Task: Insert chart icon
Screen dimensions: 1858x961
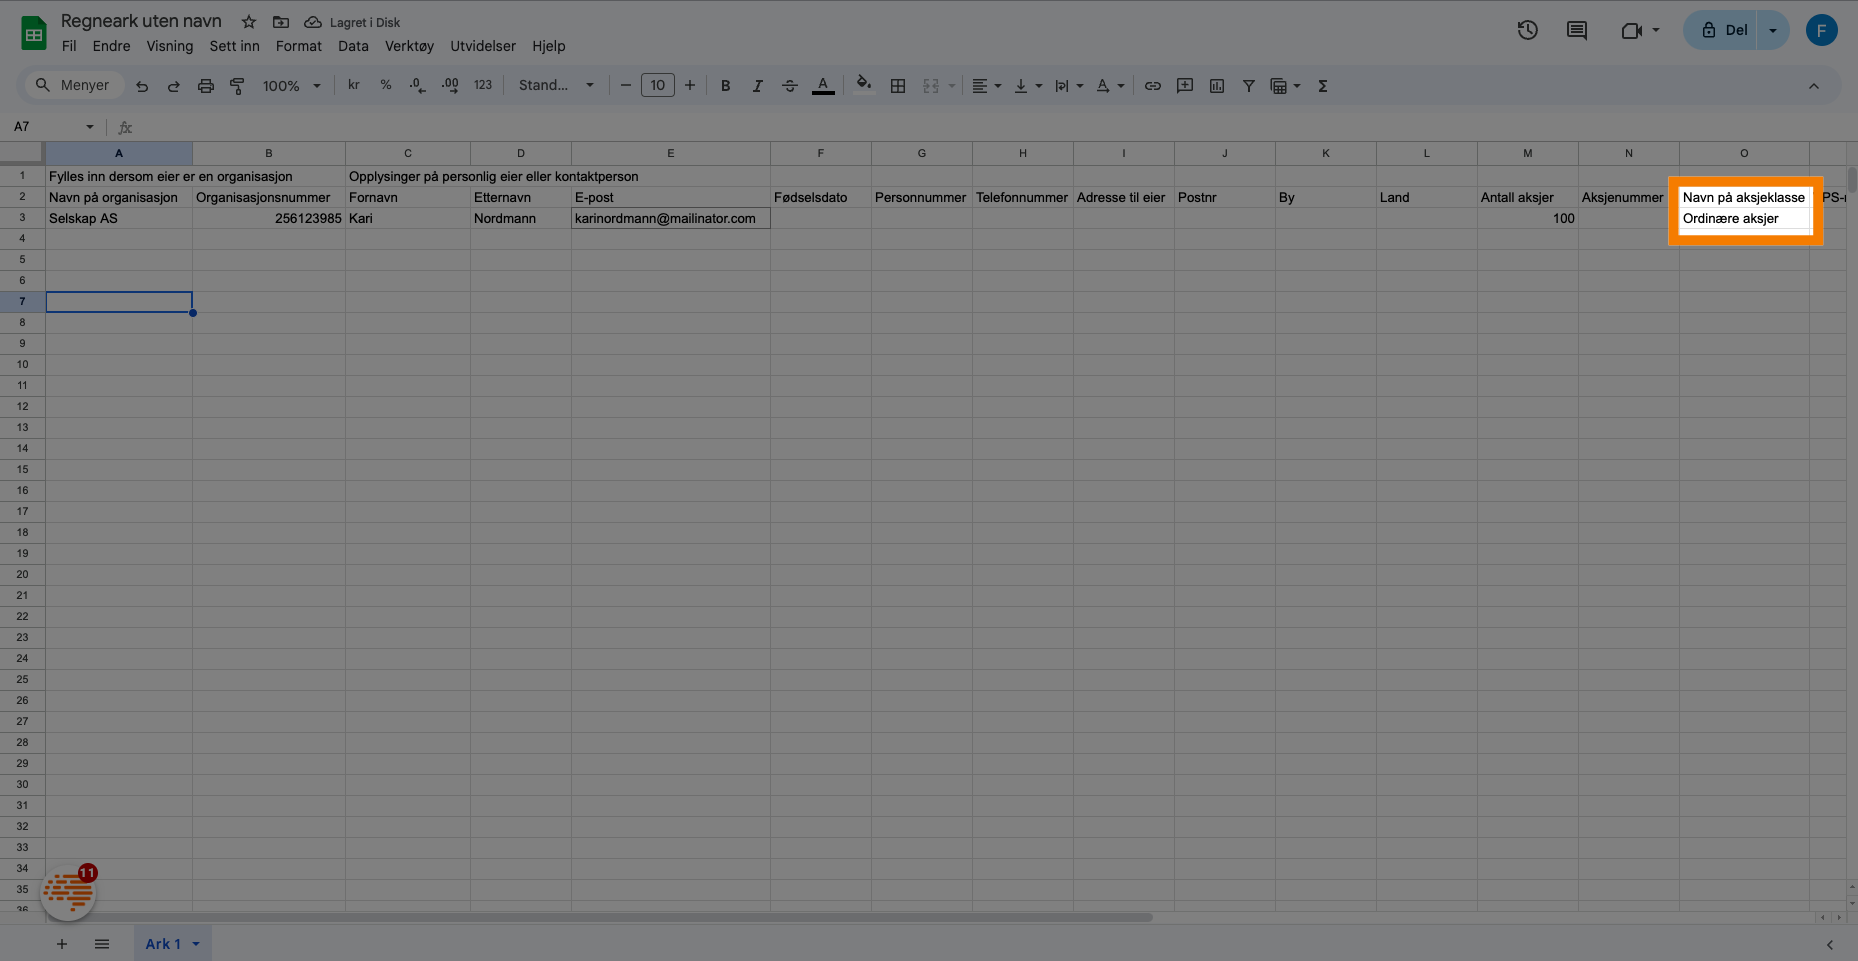Action: click(1217, 86)
